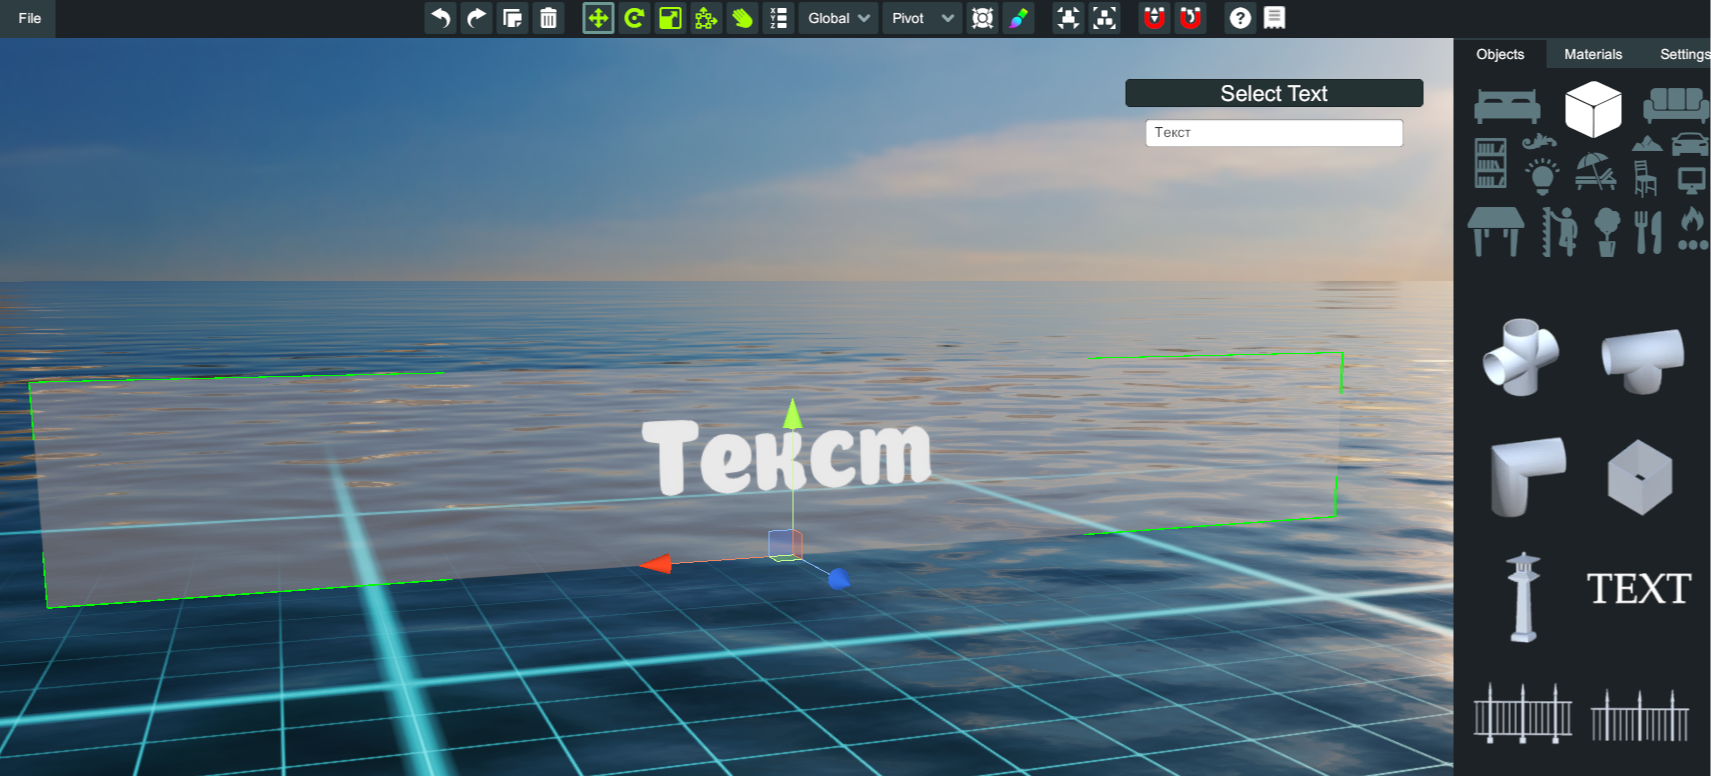
Task: Select the 3D Текст object in viewport
Action: pos(786,457)
